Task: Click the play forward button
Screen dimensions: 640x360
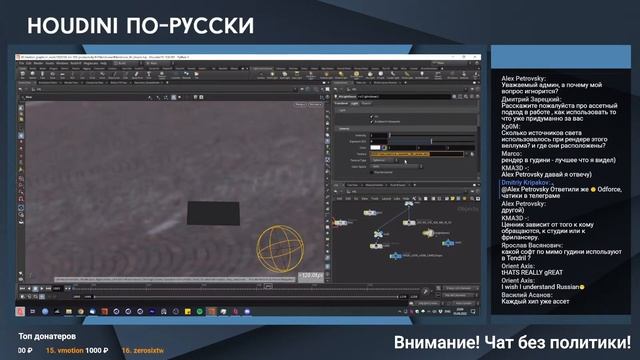Action: [42, 288]
